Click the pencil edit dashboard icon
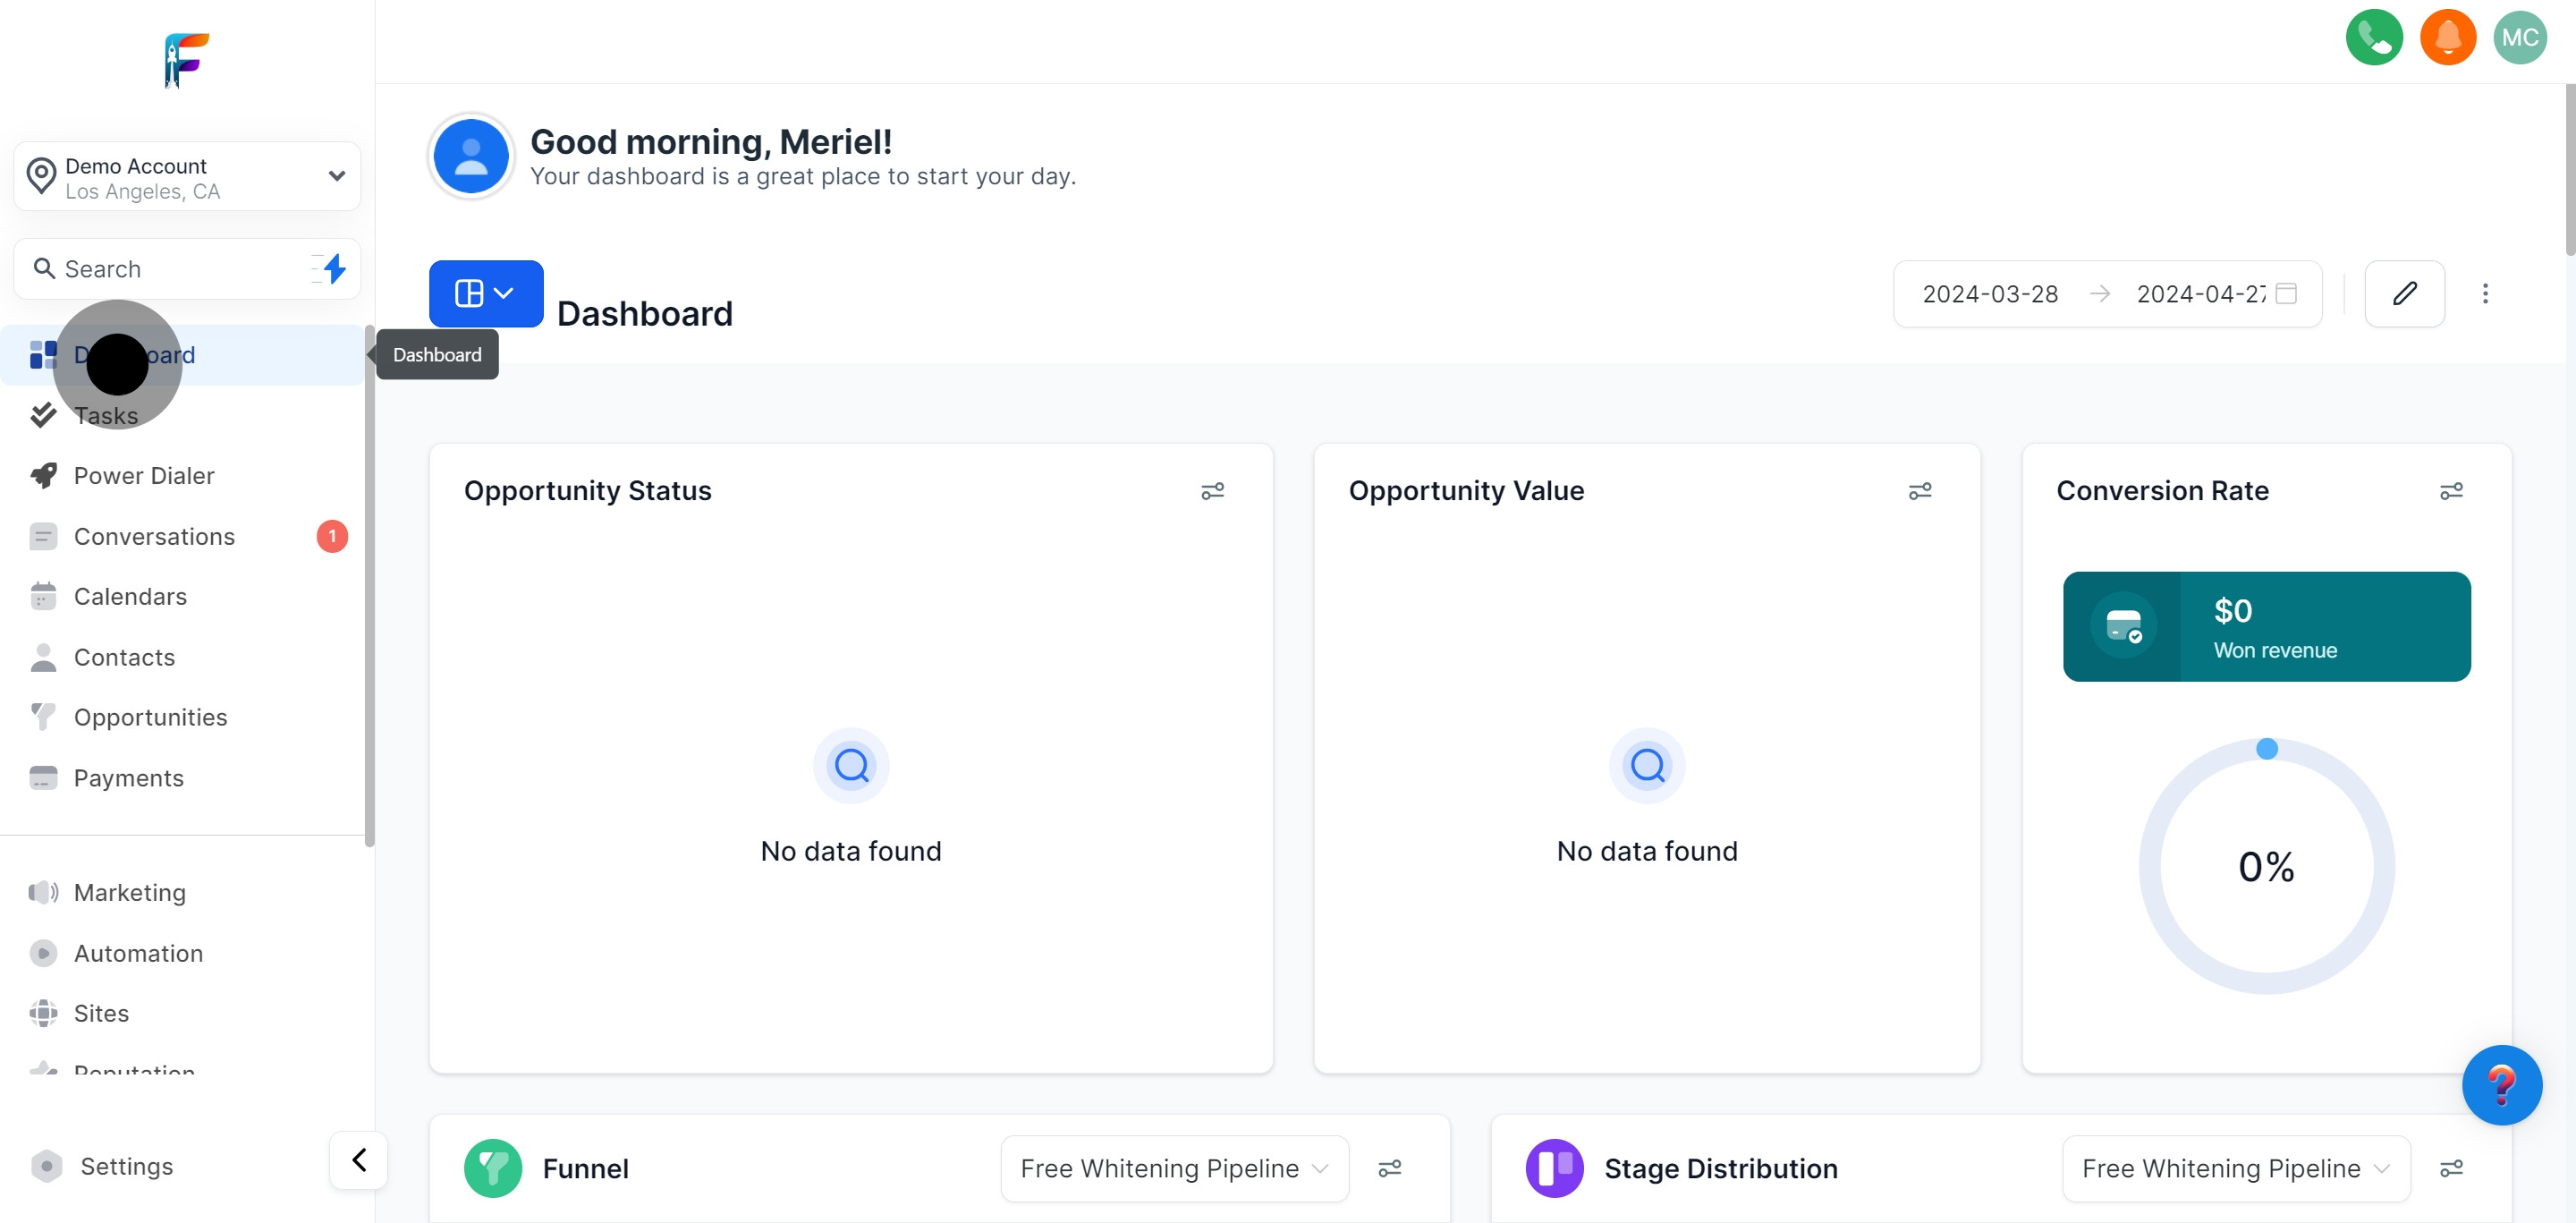The image size is (2576, 1223). tap(2404, 294)
